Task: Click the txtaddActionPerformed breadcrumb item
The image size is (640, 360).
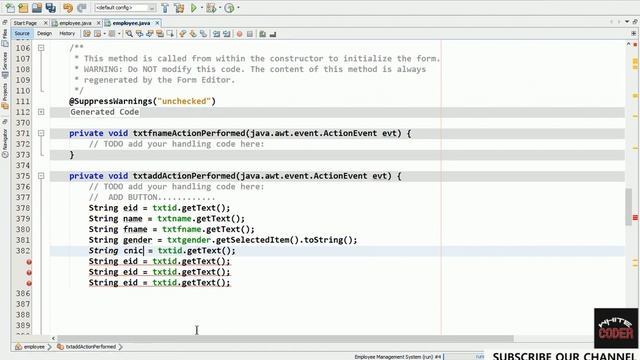Action: point(87,347)
